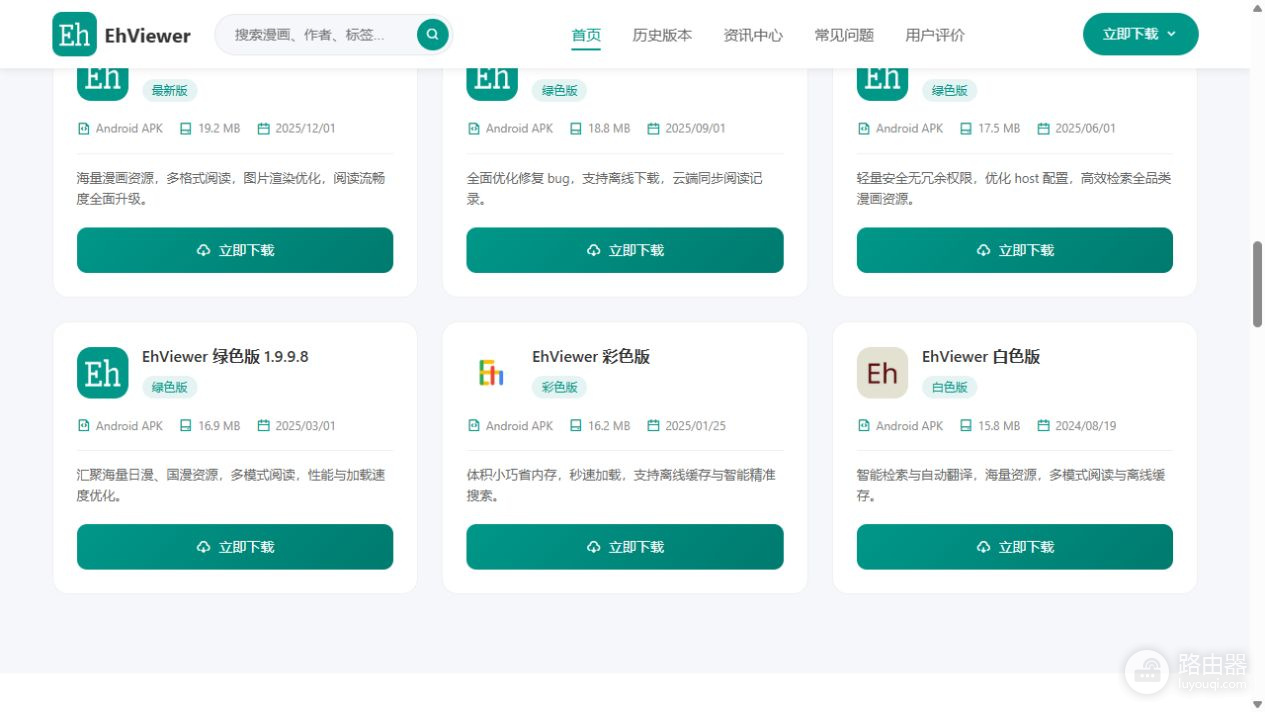Download the 19.2 MB latest version
The height and width of the screenshot is (712, 1265).
[235, 250]
